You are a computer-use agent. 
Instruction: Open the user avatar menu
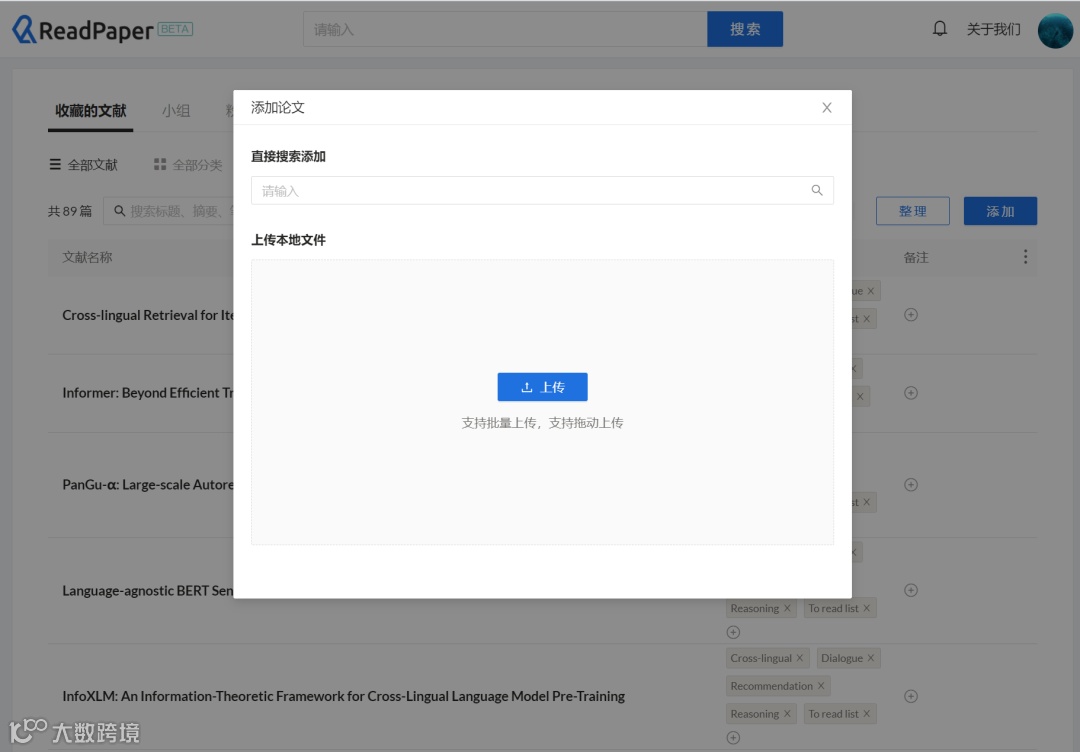[x=1055, y=30]
